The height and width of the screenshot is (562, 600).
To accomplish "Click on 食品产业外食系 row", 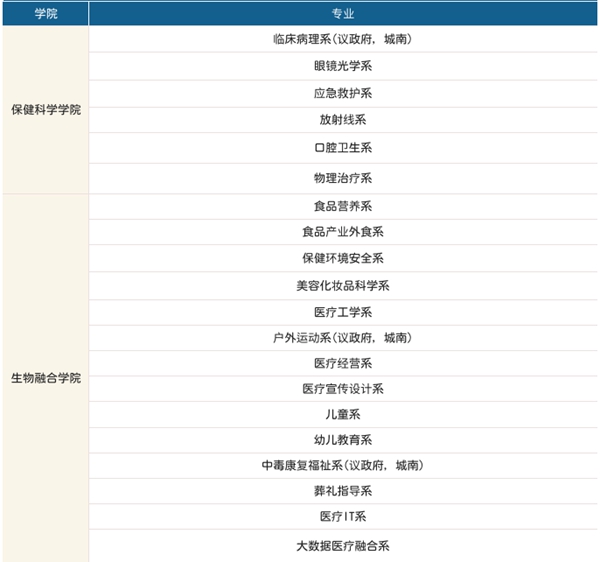I will pyautogui.click(x=343, y=232).
